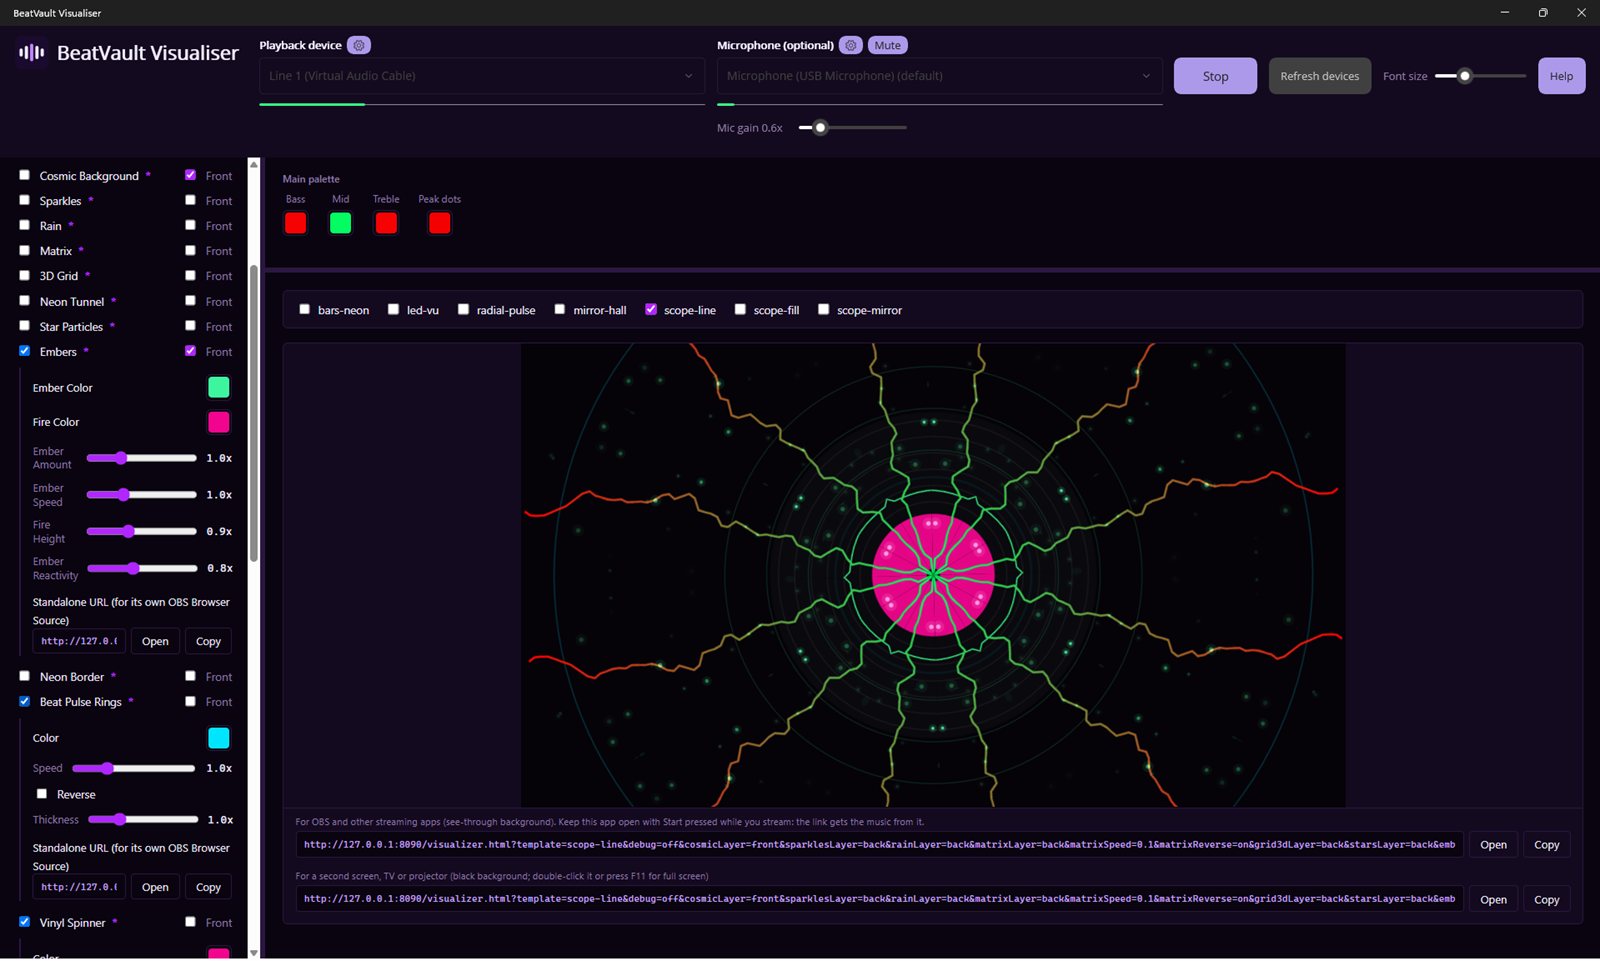The image size is (1600, 961).
Task: Select the scope-mirror template
Action: (x=824, y=310)
